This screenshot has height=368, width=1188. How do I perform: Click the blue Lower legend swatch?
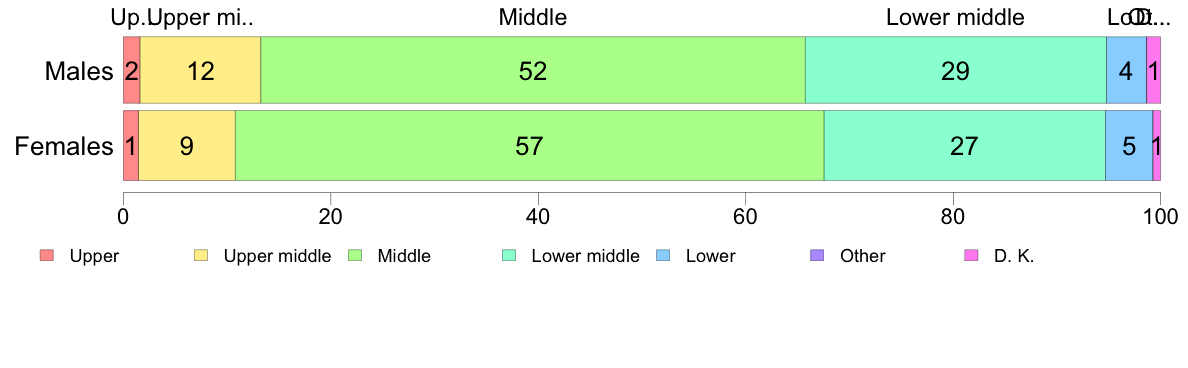tap(663, 256)
